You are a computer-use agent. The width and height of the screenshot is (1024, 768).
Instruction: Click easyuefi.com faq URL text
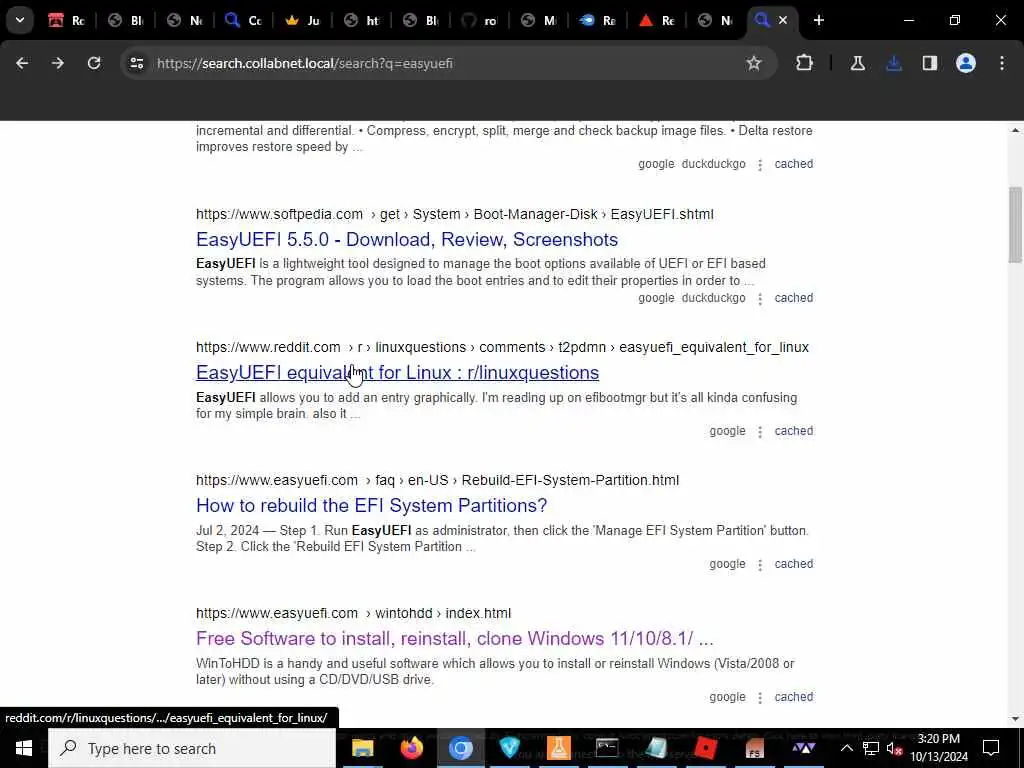pyautogui.click(x=438, y=480)
